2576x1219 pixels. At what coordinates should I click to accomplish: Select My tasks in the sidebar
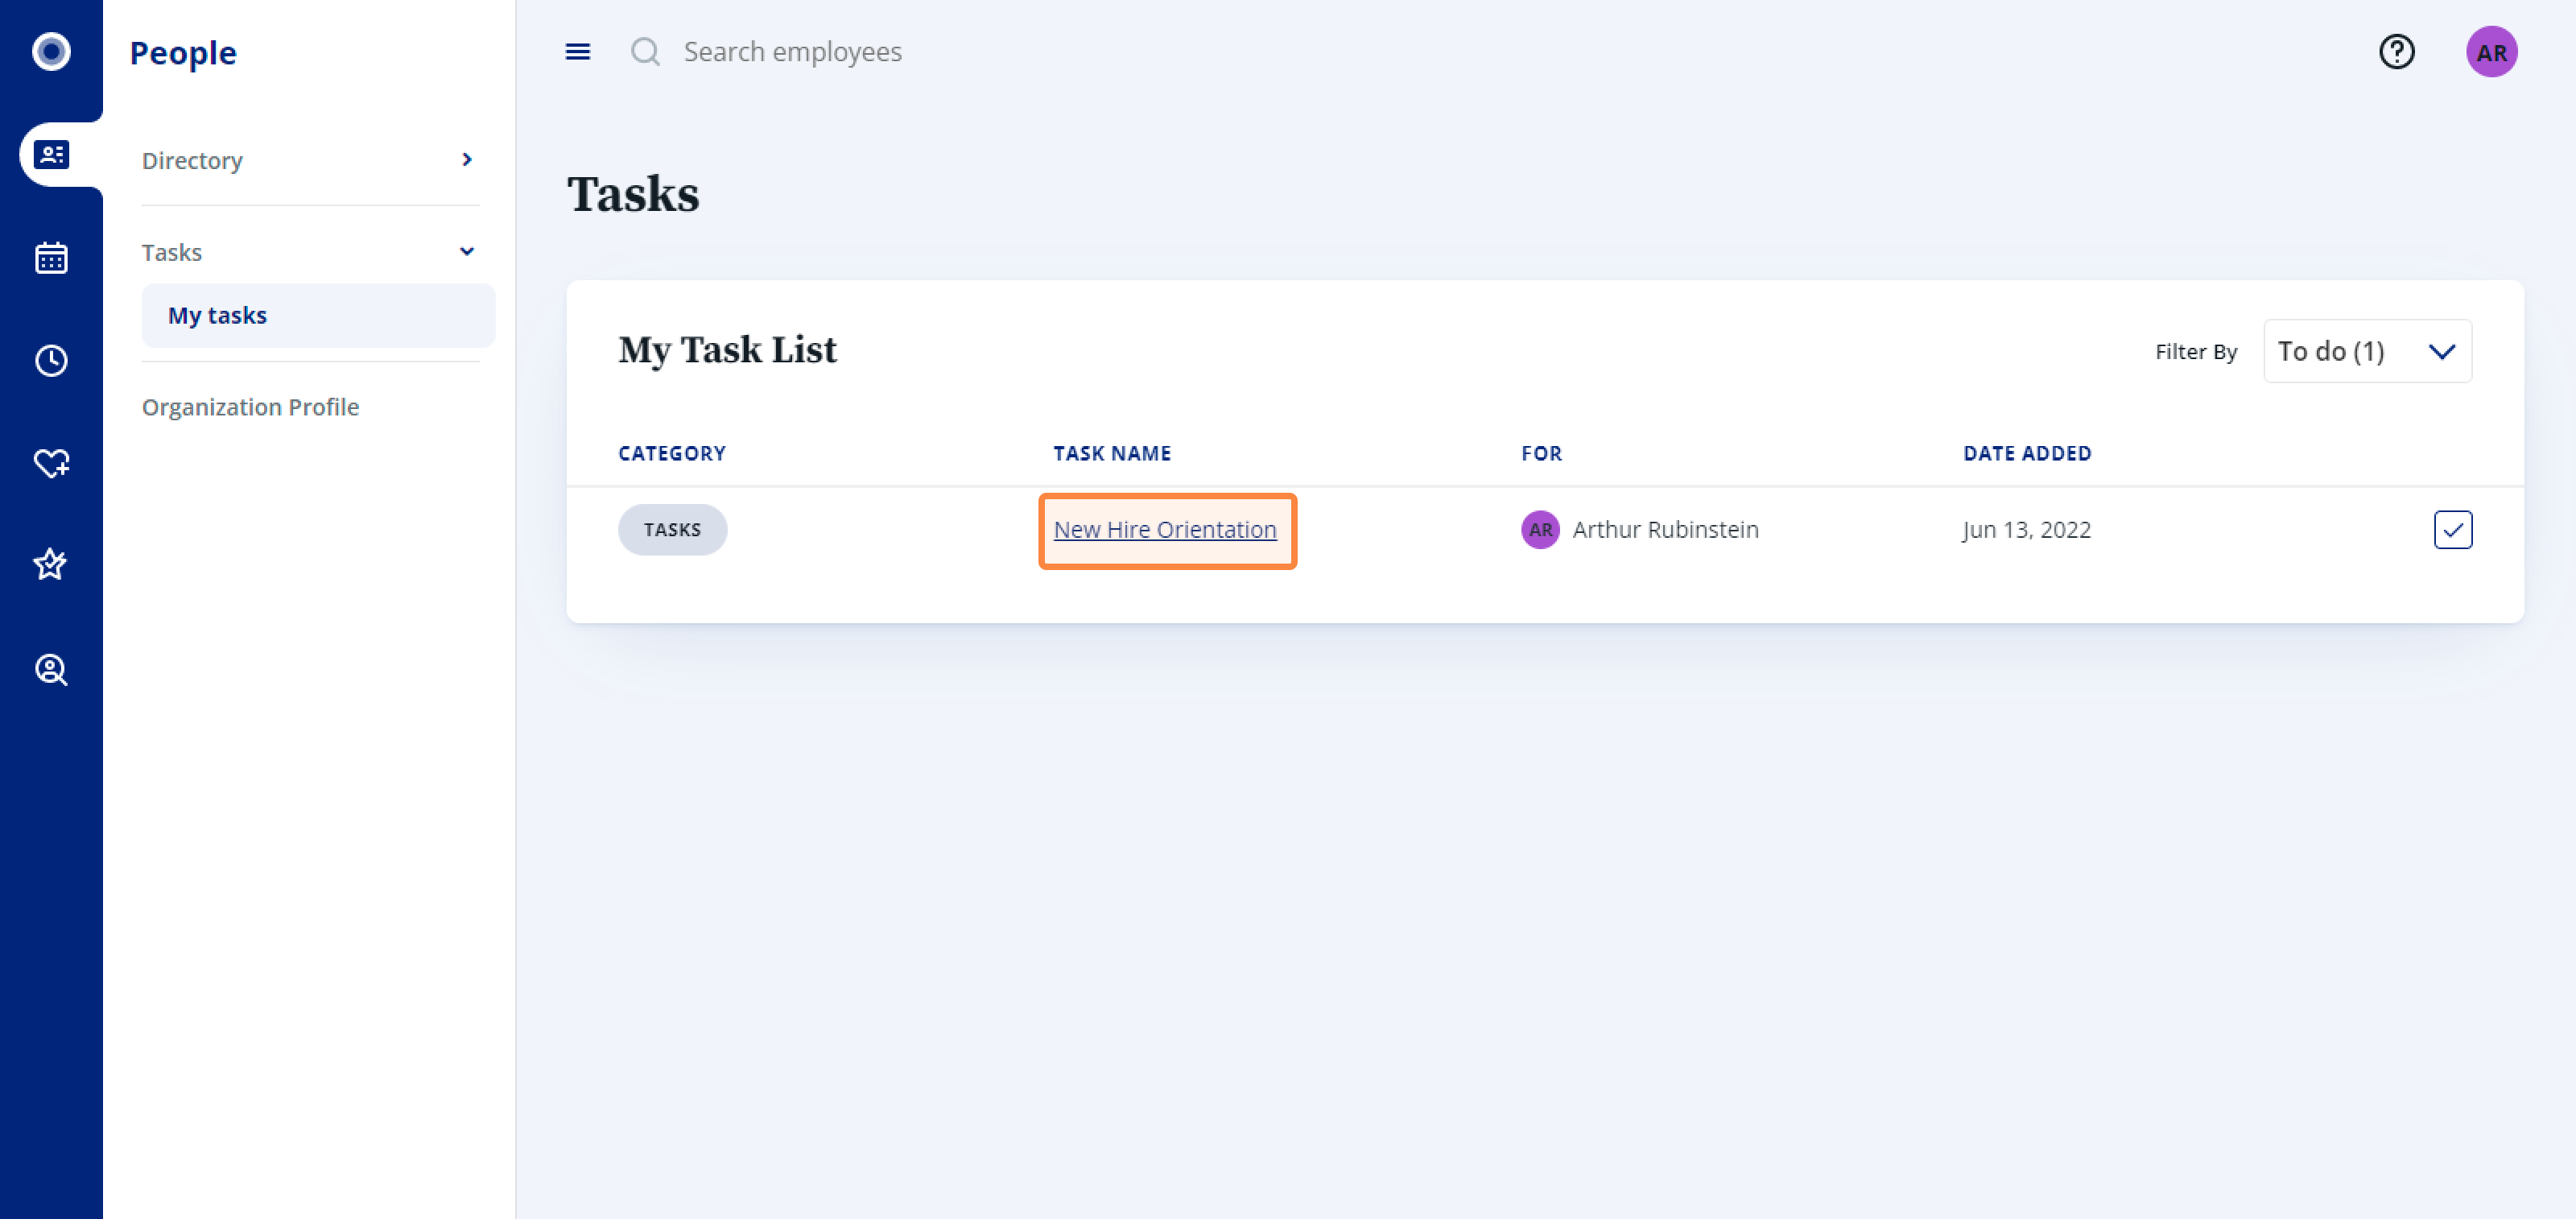point(217,316)
